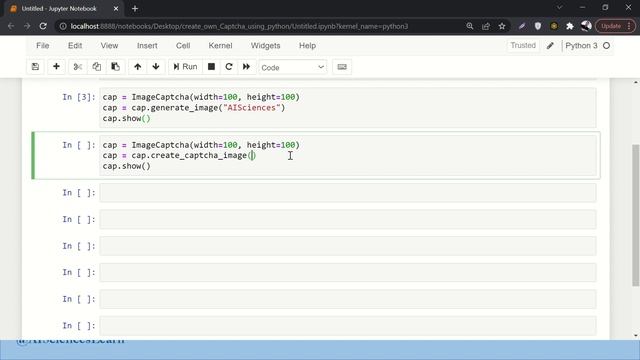Move the selected cell up with the arrow
The height and width of the screenshot is (360, 640).
tap(138, 67)
